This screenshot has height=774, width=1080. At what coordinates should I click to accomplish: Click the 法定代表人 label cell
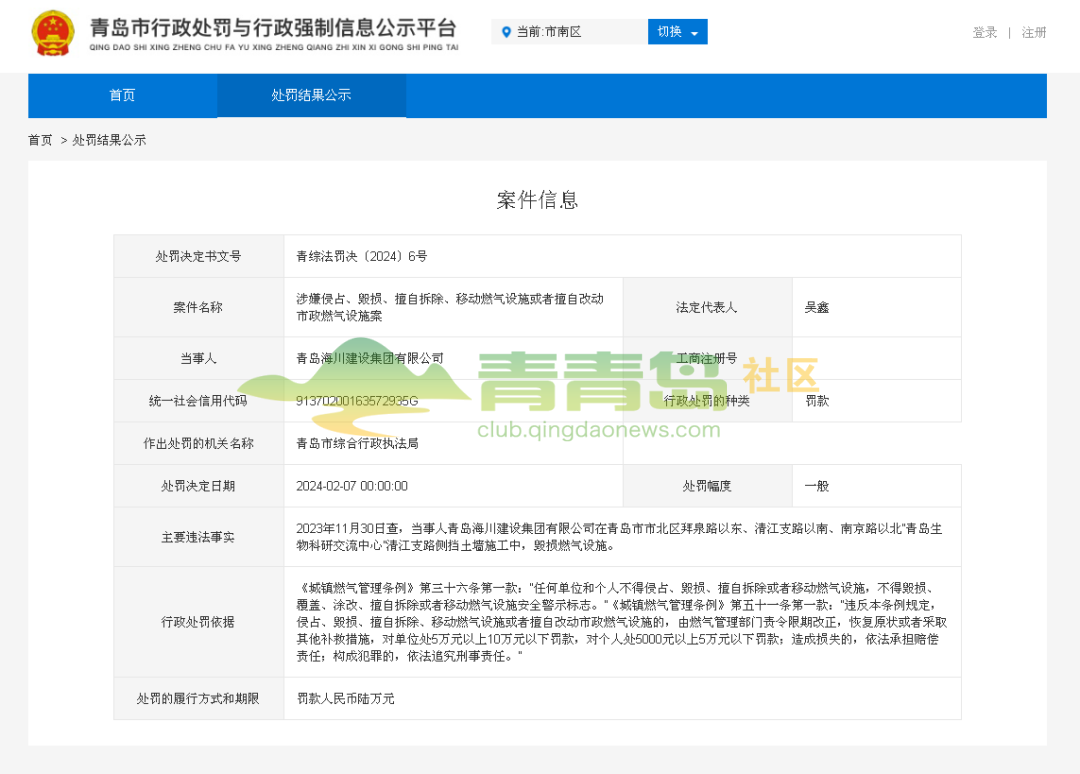(x=707, y=307)
